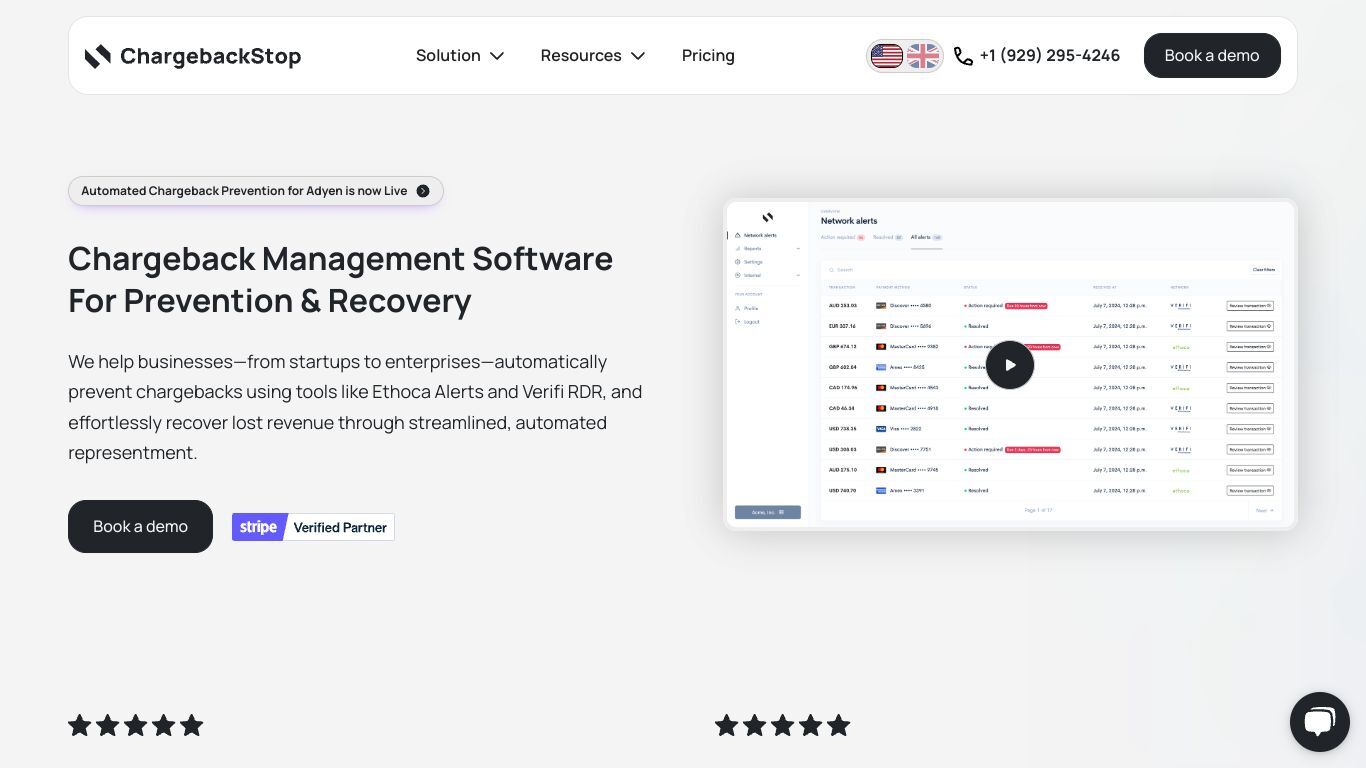This screenshot has height=768, width=1366.
Task: Click the ChargebackStop brand name text
Action: [210, 56]
